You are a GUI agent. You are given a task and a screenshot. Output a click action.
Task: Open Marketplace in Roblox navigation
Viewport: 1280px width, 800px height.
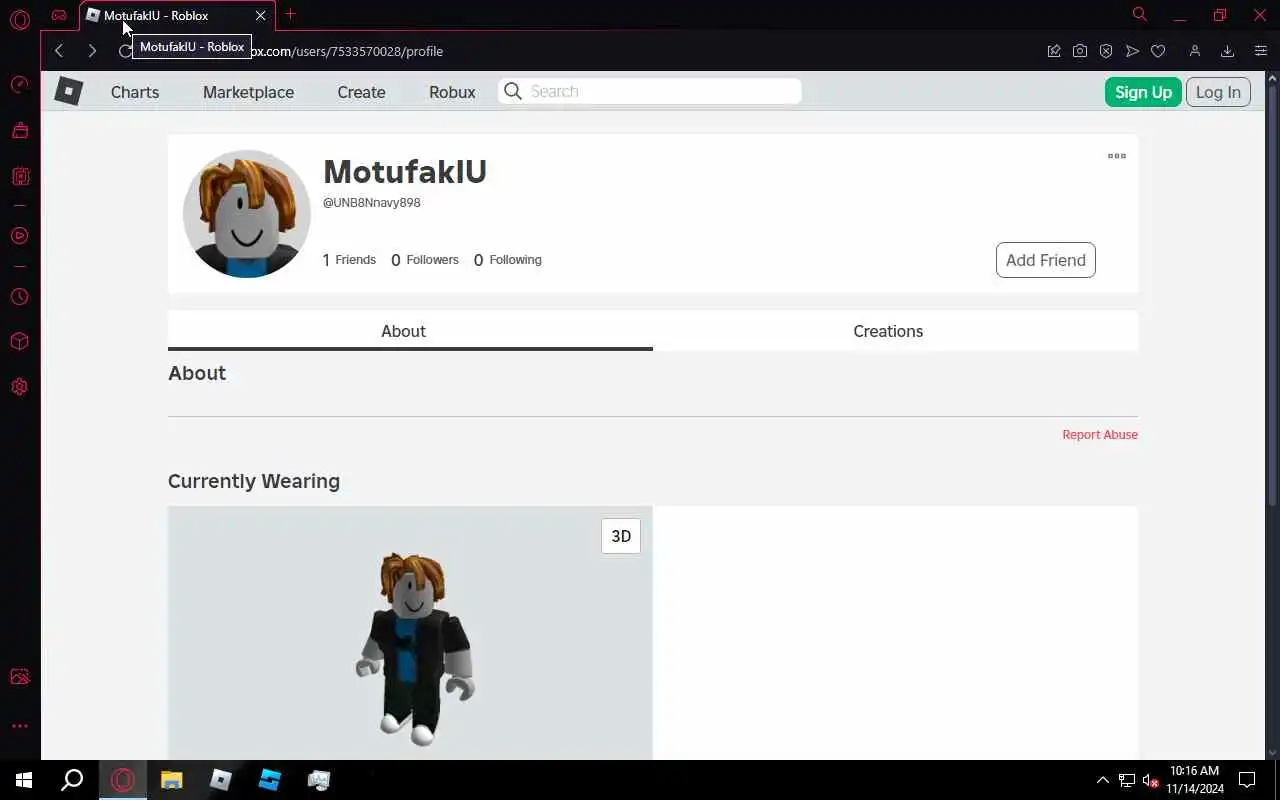coord(248,92)
